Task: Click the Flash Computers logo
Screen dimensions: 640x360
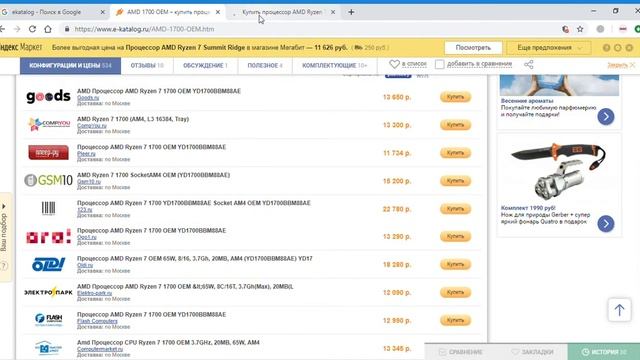Action: (x=49, y=319)
